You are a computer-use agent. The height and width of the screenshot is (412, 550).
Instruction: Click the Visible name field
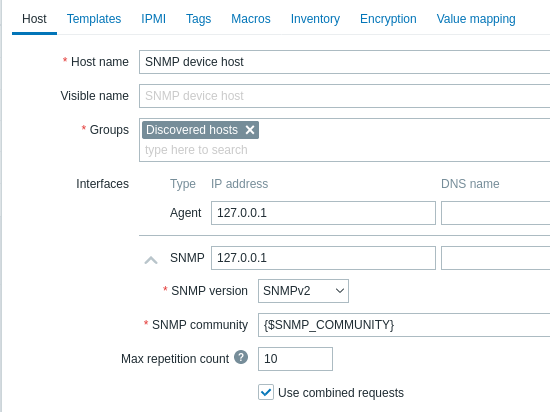344,96
